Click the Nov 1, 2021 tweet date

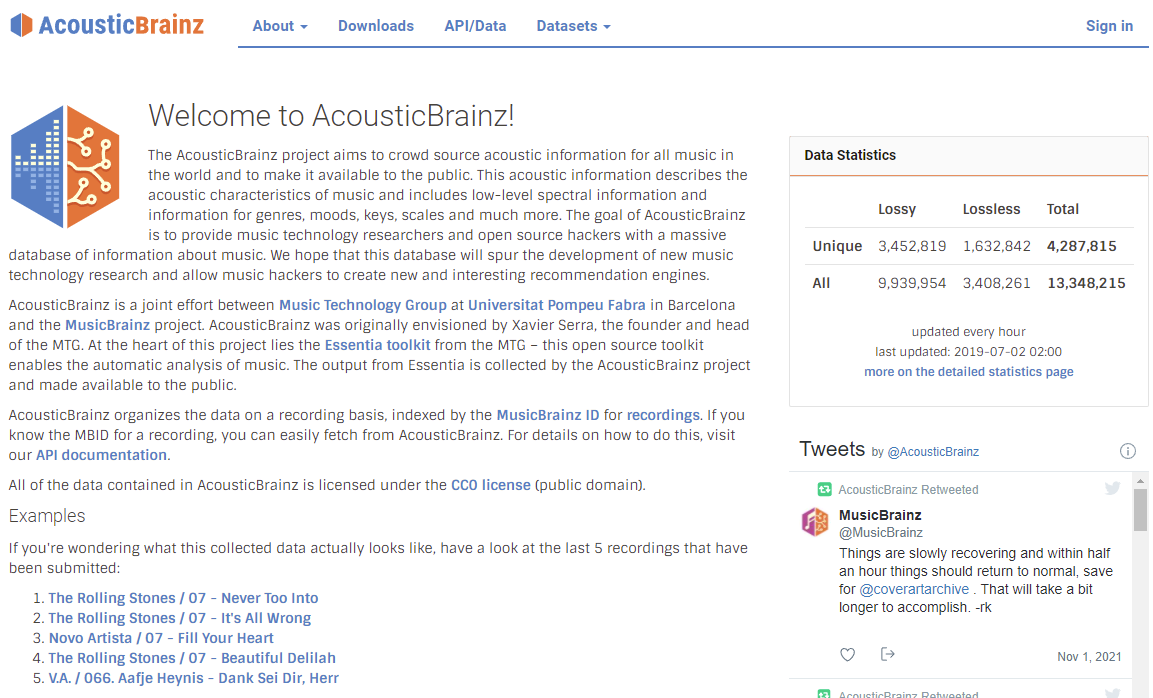tap(1089, 656)
